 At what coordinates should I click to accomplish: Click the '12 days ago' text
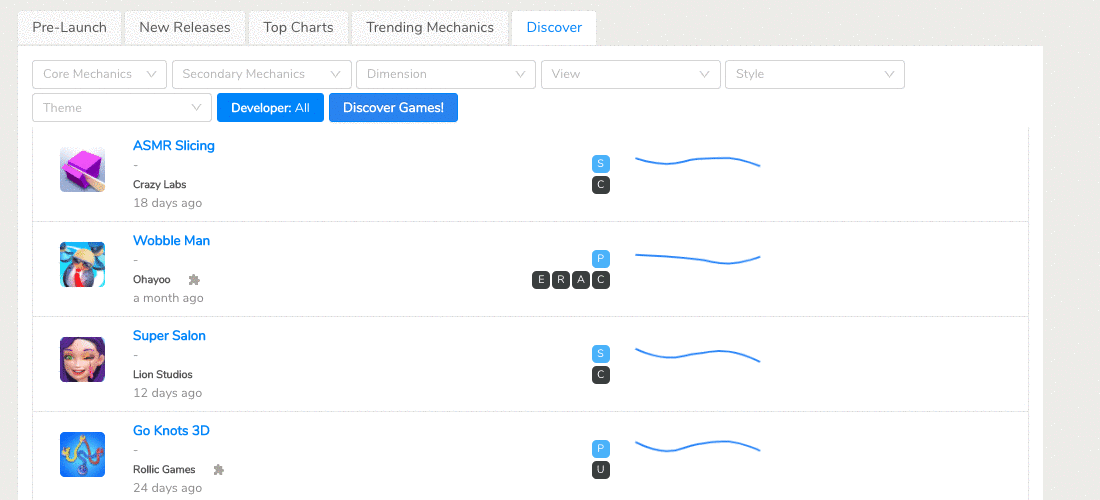pos(168,393)
